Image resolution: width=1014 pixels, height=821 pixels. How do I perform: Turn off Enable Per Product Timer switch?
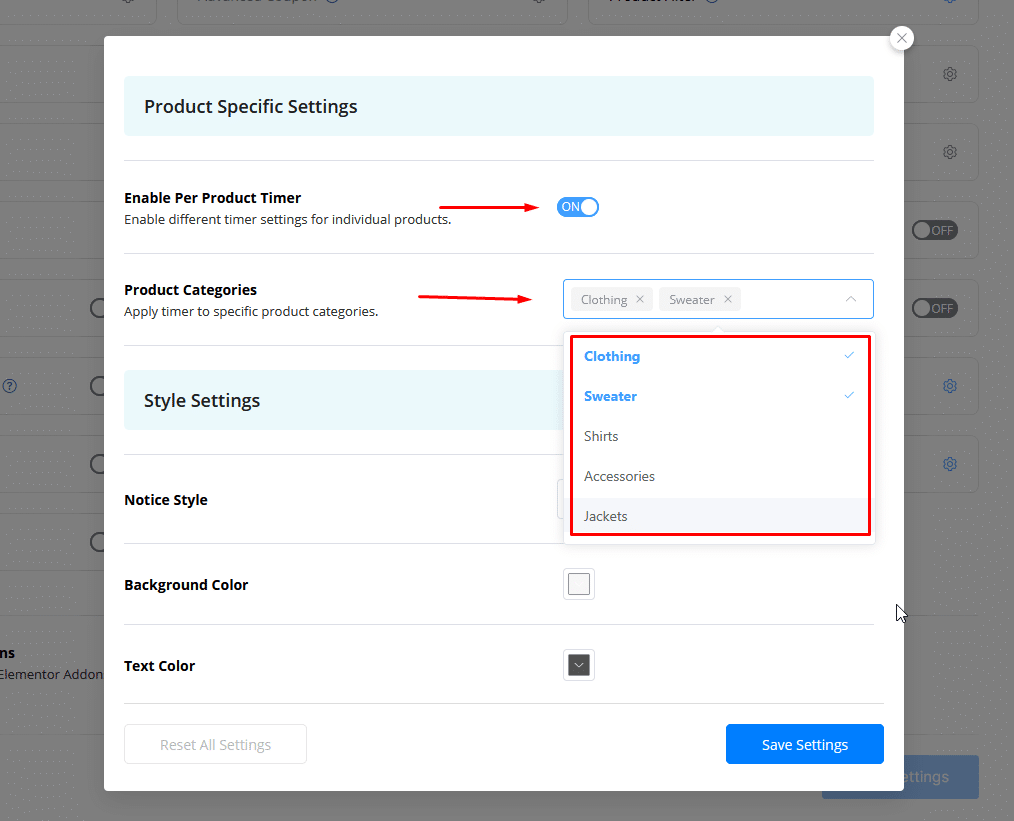click(x=578, y=207)
